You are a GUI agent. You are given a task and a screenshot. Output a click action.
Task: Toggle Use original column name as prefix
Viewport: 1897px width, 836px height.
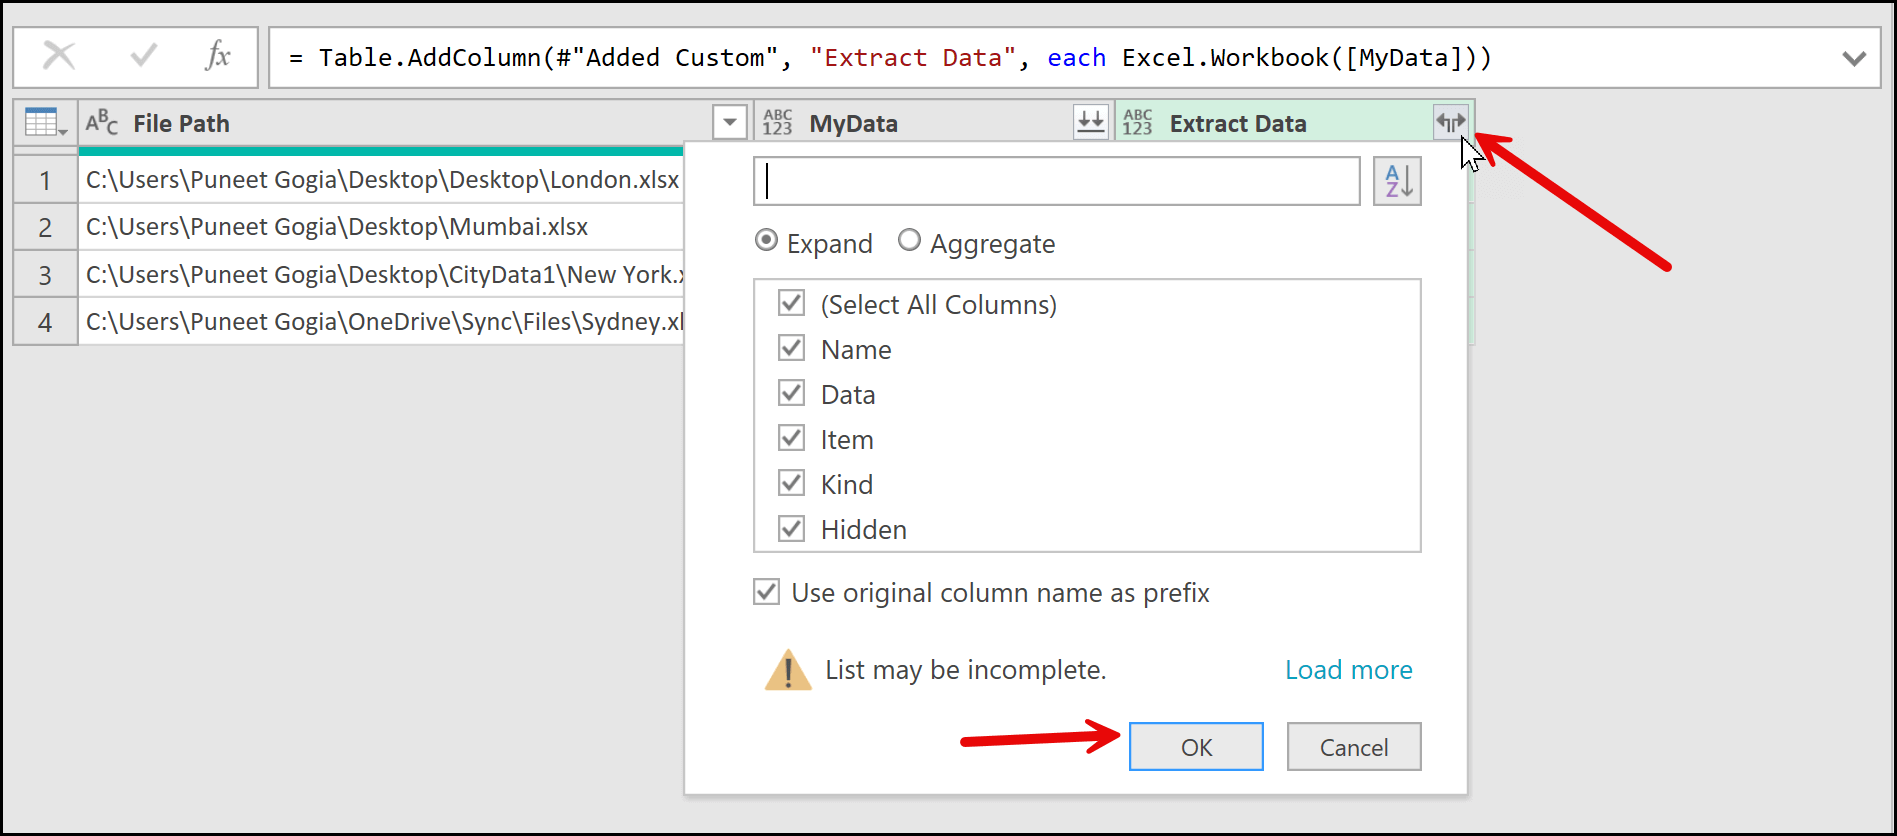tap(767, 592)
